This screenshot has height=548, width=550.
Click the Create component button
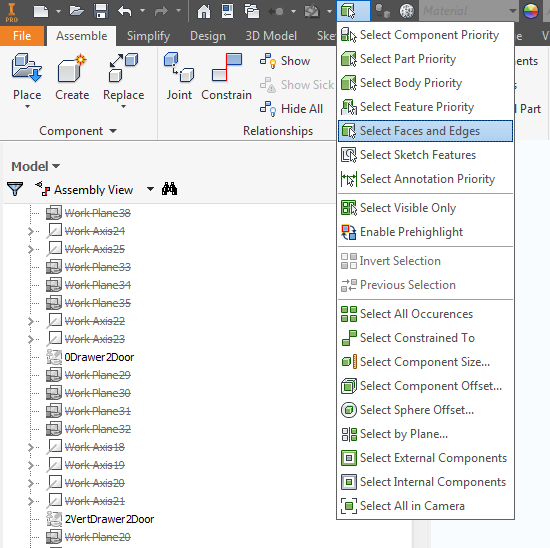(x=72, y=78)
